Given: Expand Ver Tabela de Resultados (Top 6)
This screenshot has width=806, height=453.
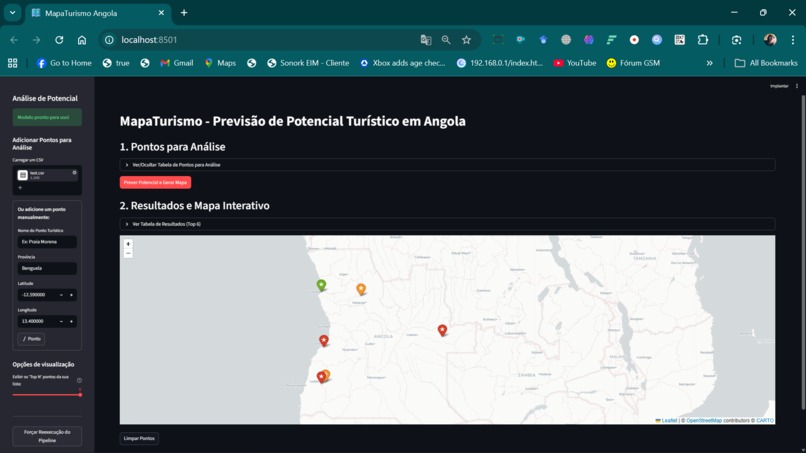Looking at the screenshot, I should pyautogui.click(x=447, y=224).
